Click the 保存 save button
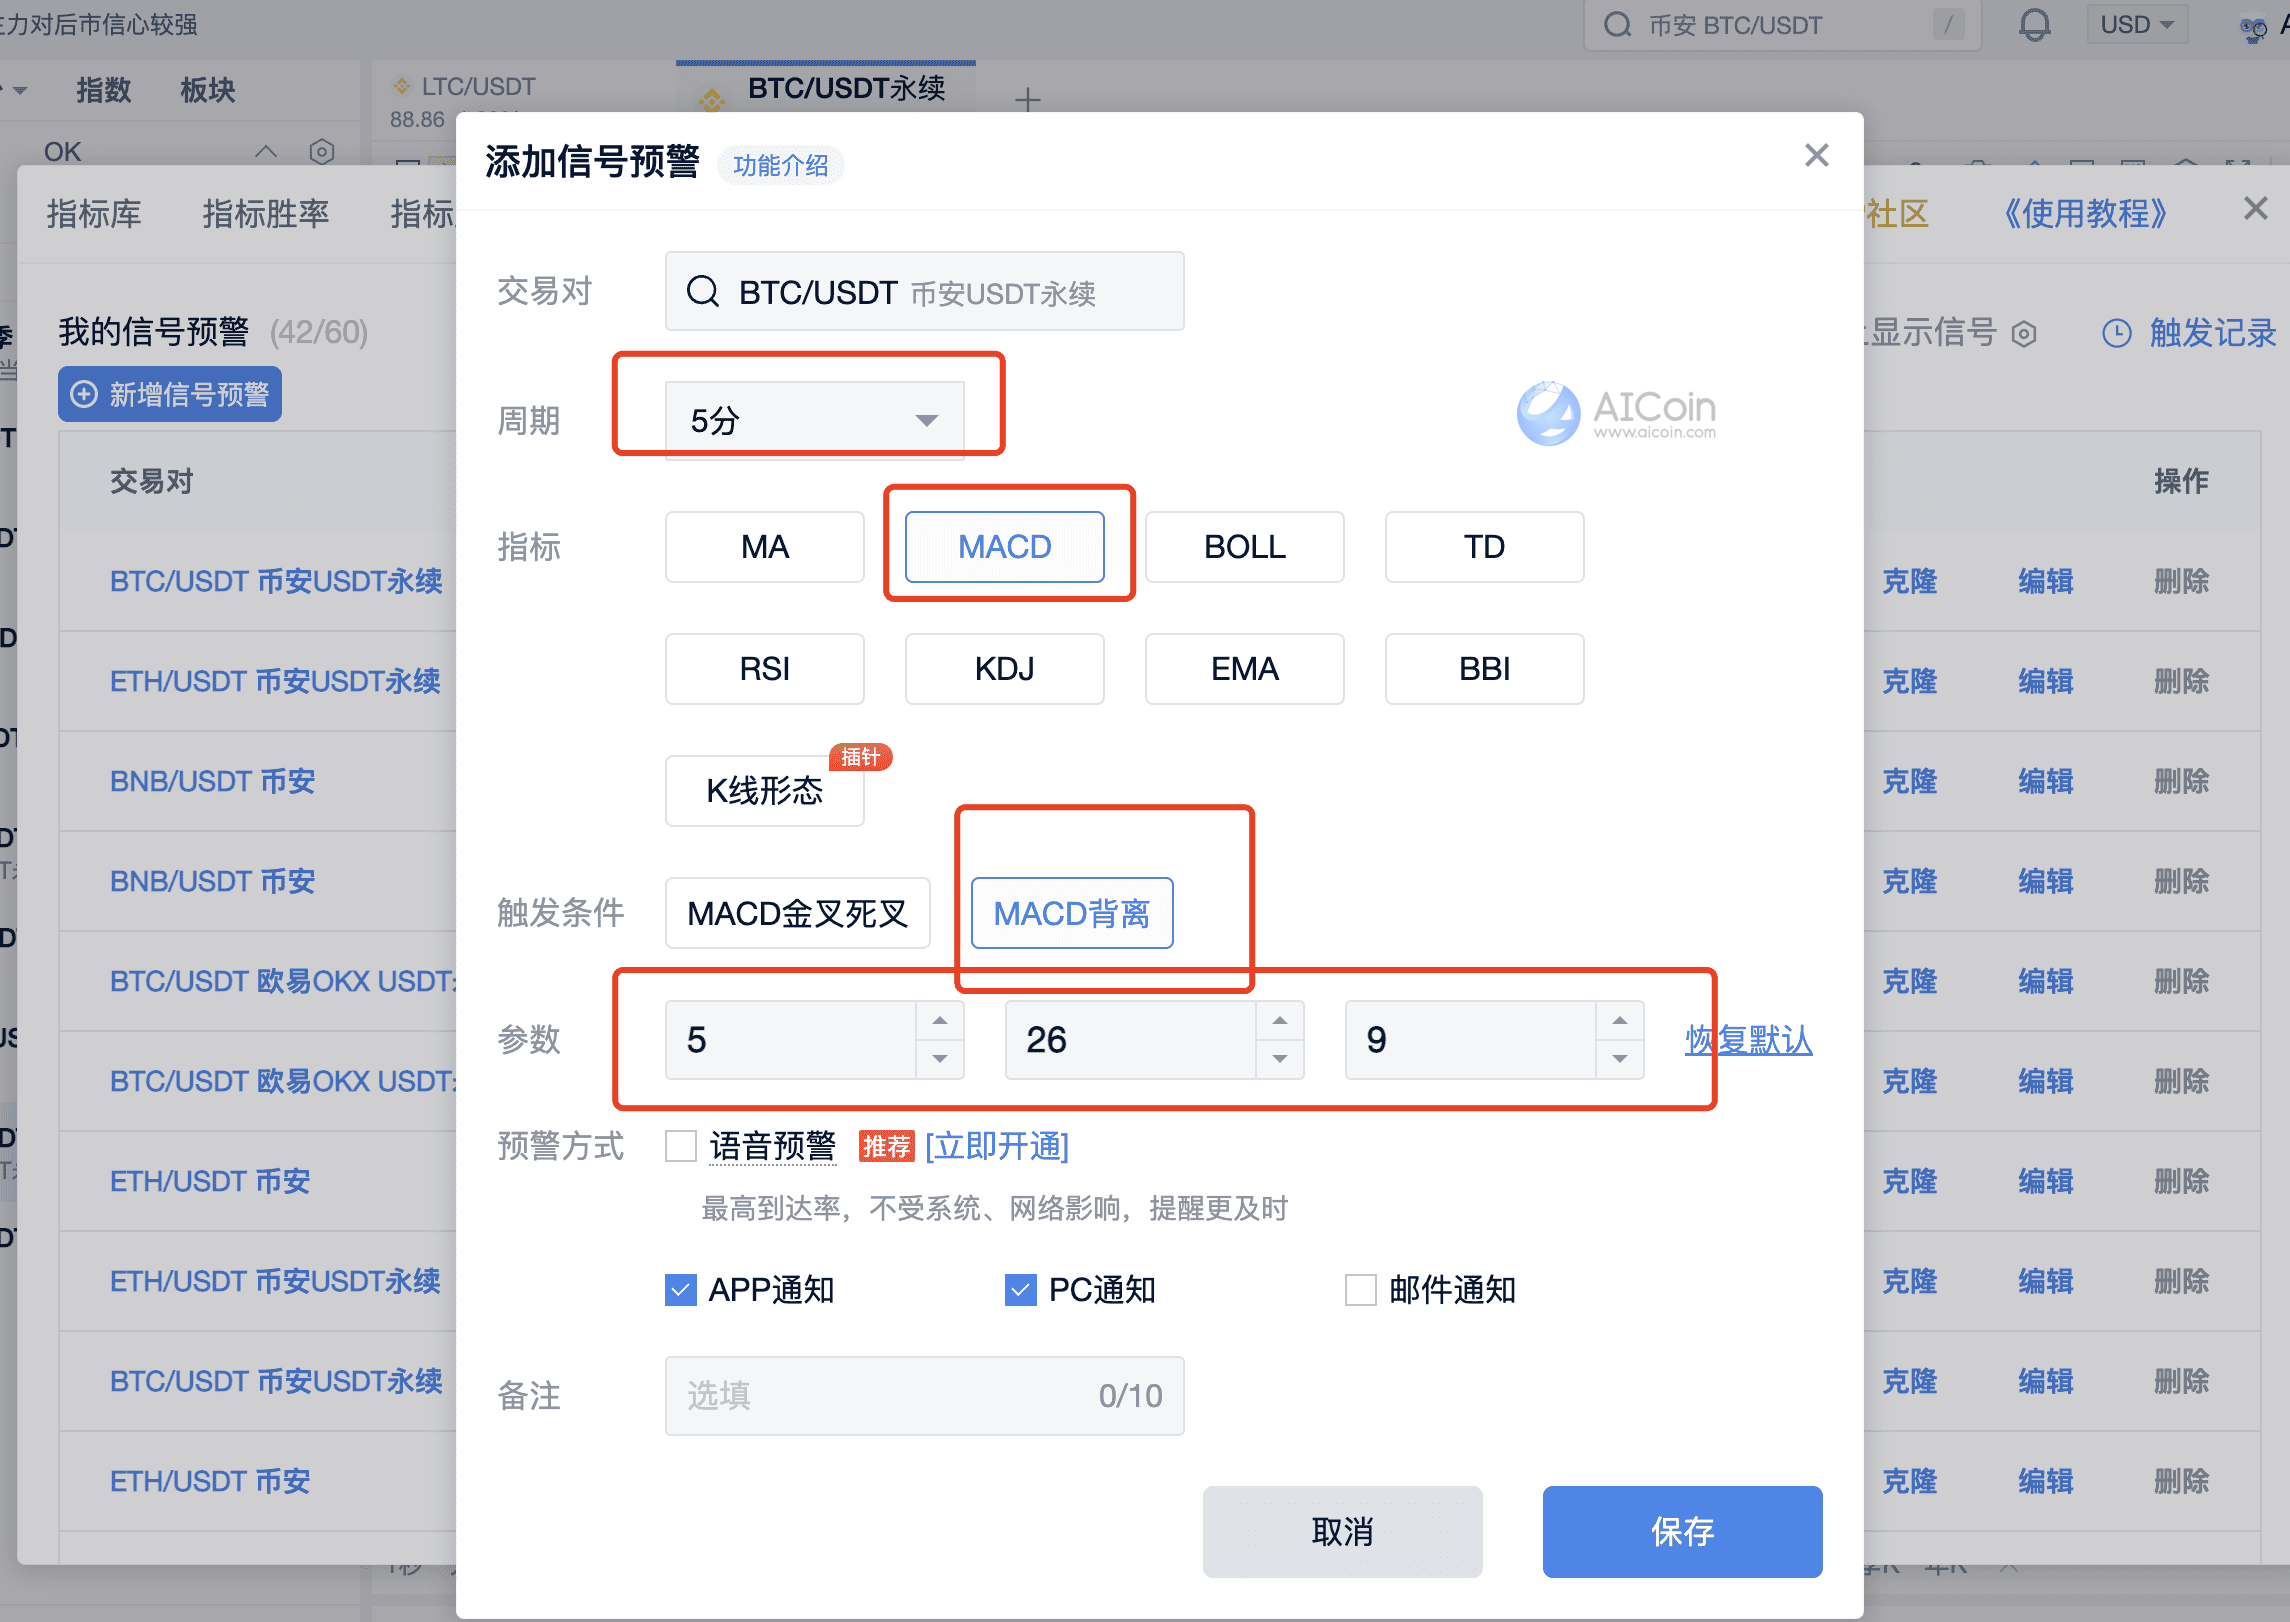Image resolution: width=2290 pixels, height=1622 pixels. [1682, 1532]
